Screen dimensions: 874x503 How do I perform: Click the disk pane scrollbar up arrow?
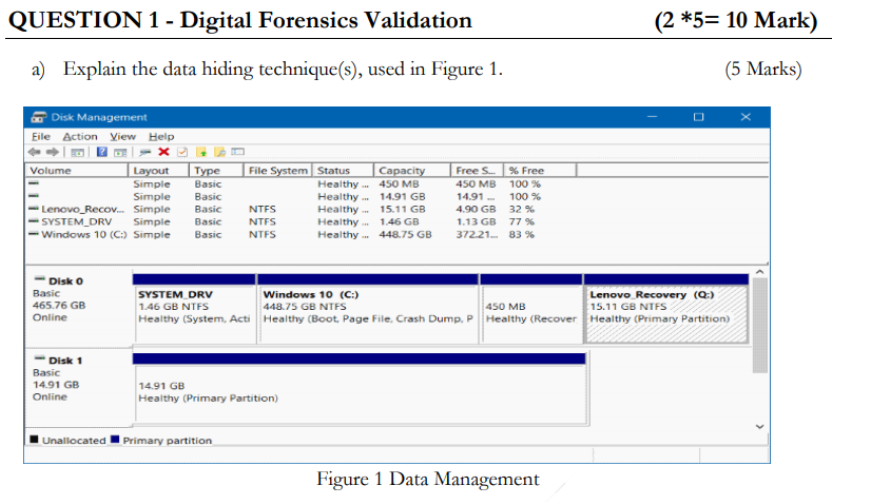pyautogui.click(x=760, y=272)
